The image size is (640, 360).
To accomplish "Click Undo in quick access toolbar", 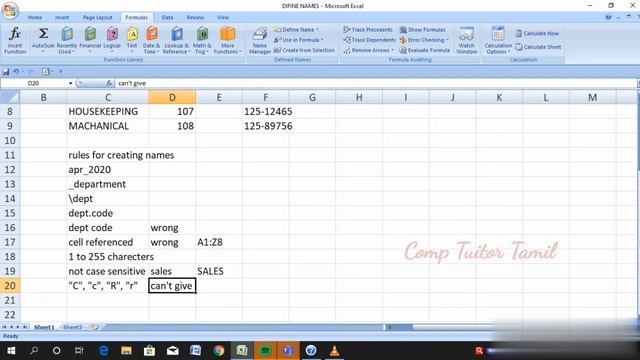I will click(x=16, y=72).
